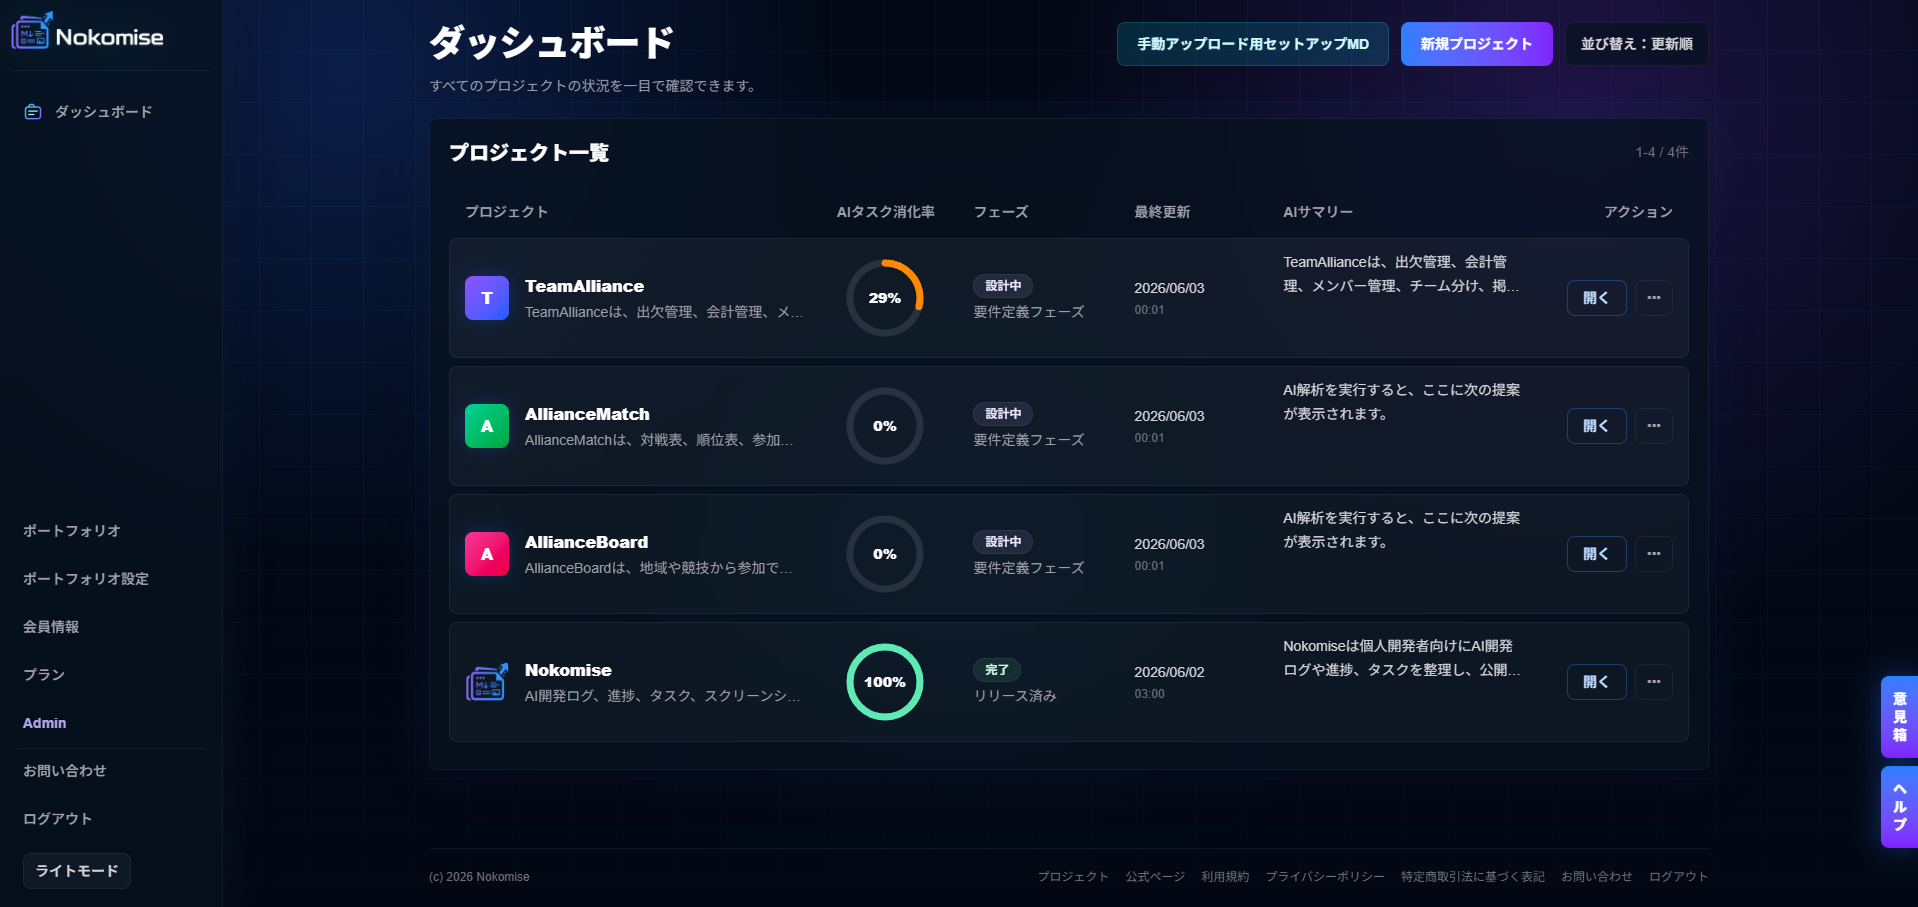The height and width of the screenshot is (907, 1918).
Task: Click the Nokomise project name in list
Action: pos(568,670)
